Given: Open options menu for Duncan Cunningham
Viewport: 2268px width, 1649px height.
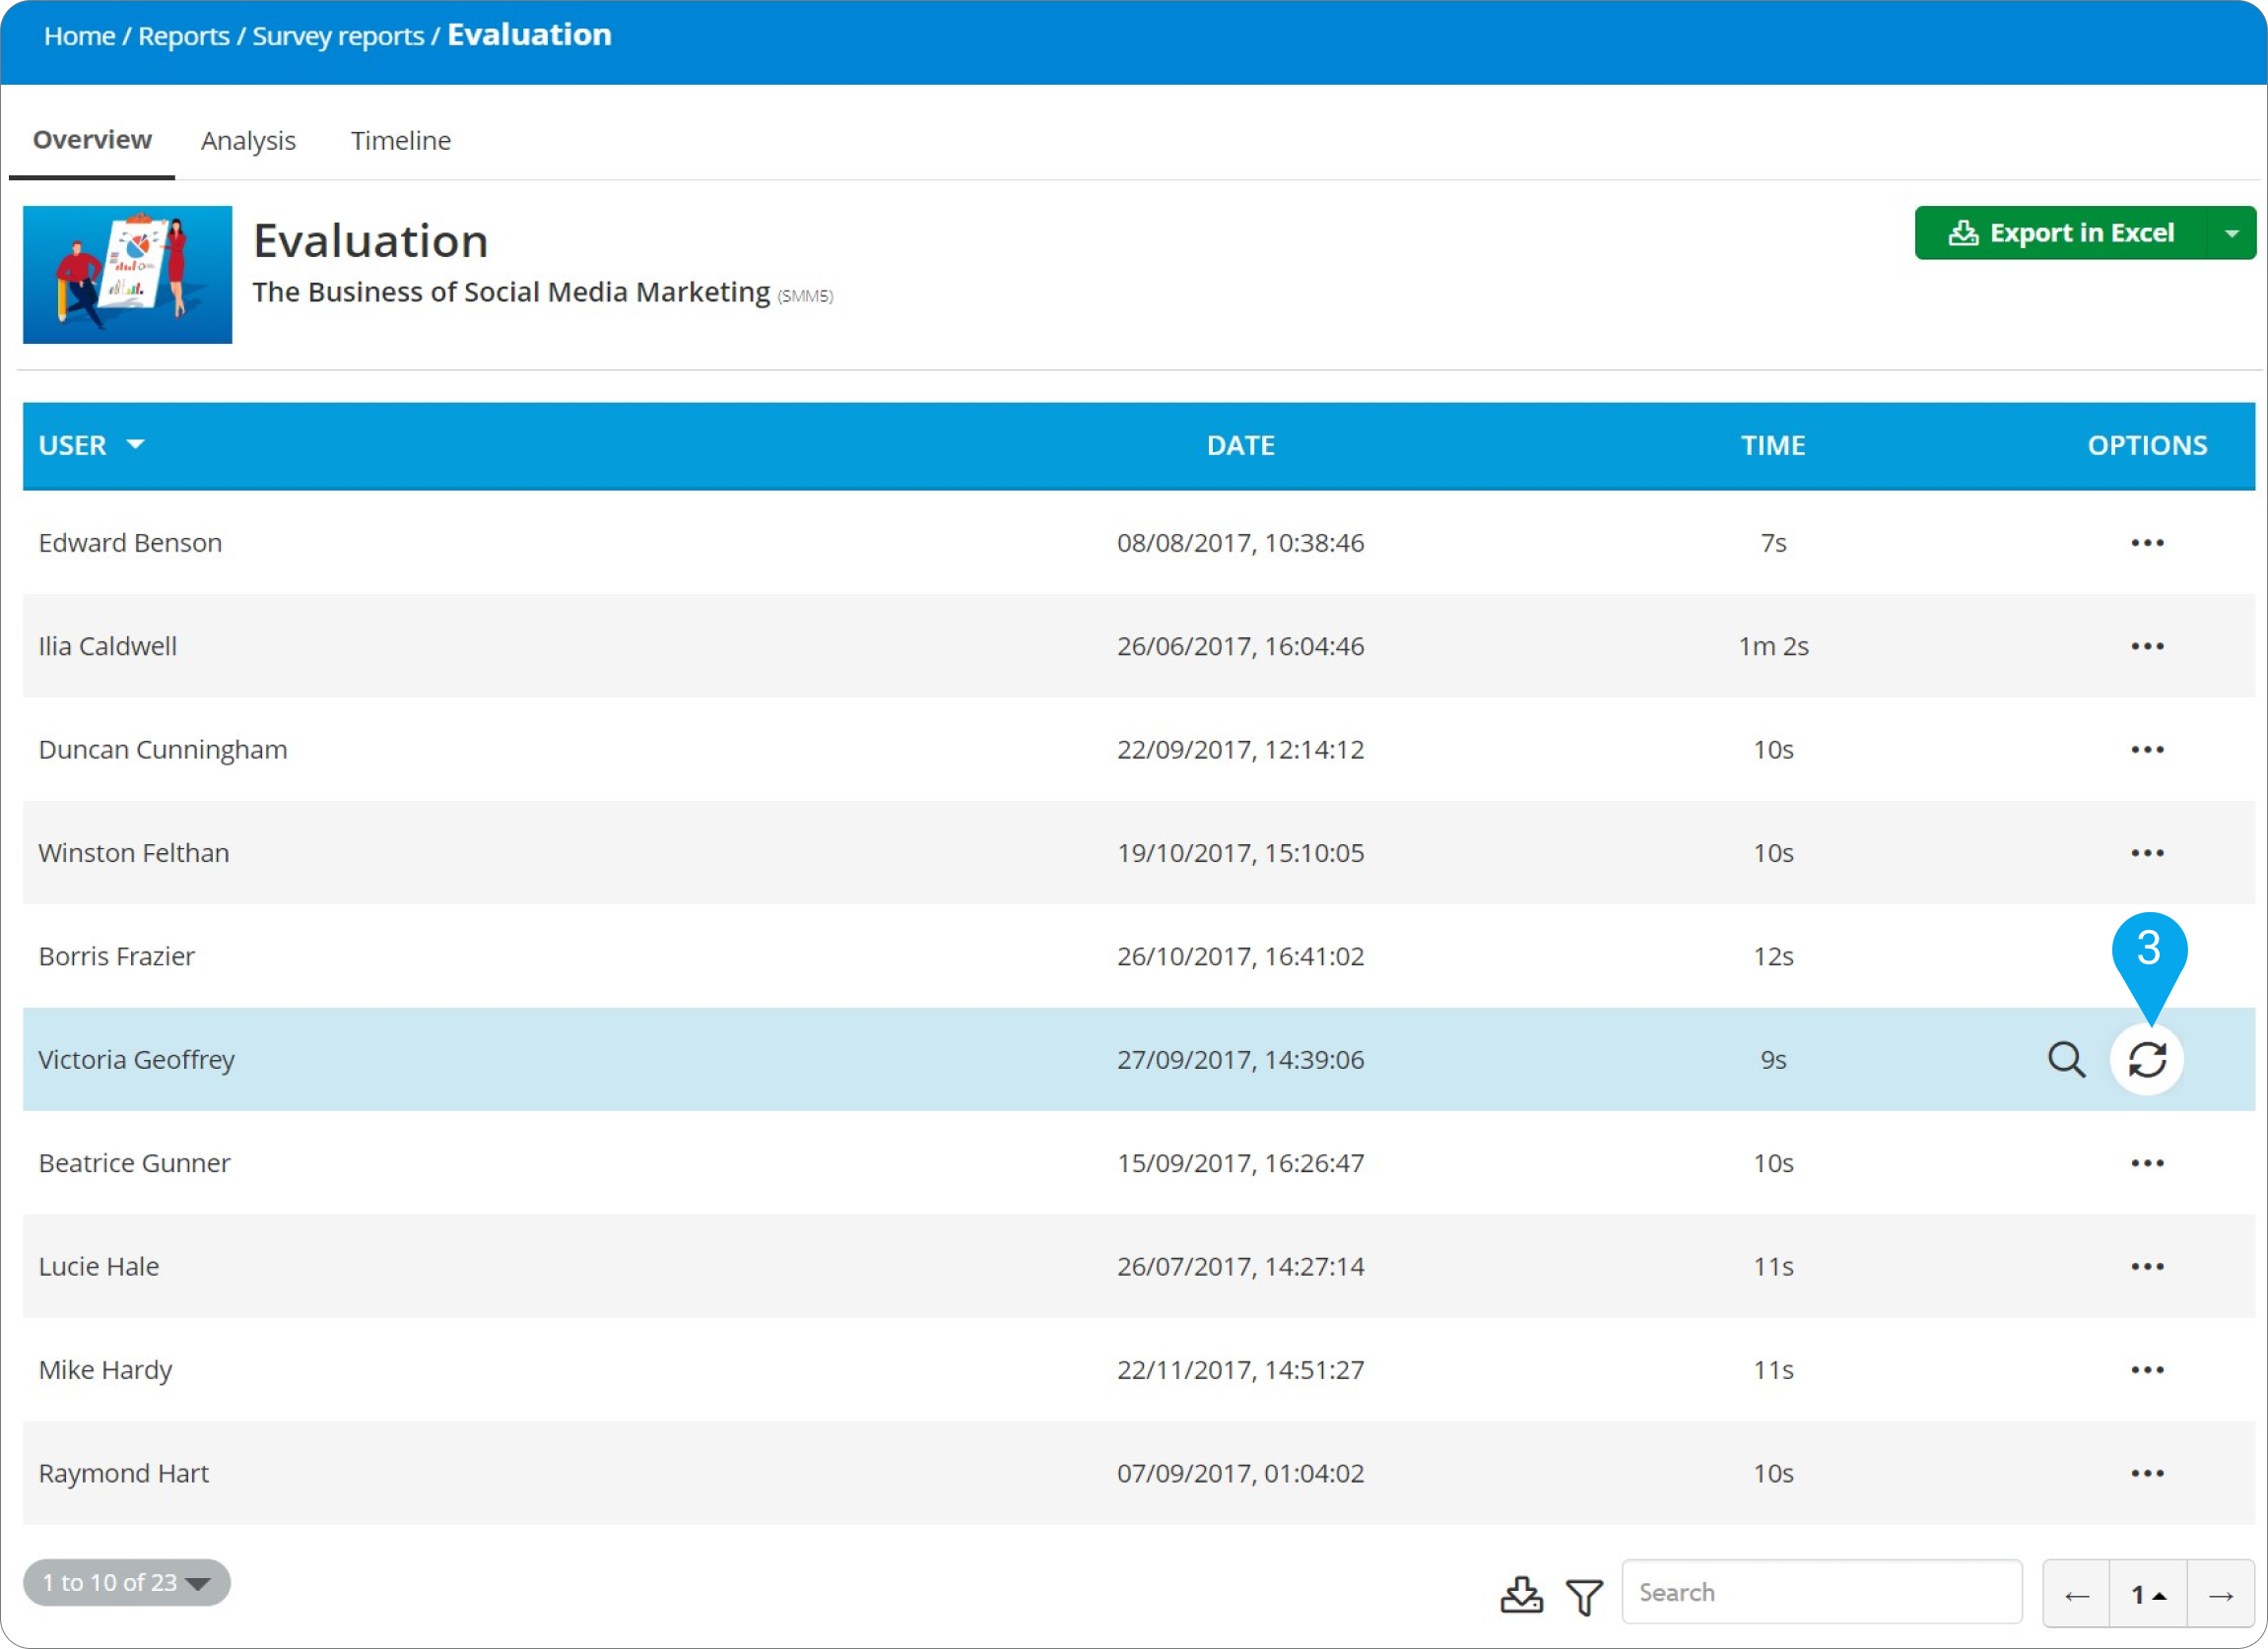Looking at the screenshot, I should (x=2147, y=750).
